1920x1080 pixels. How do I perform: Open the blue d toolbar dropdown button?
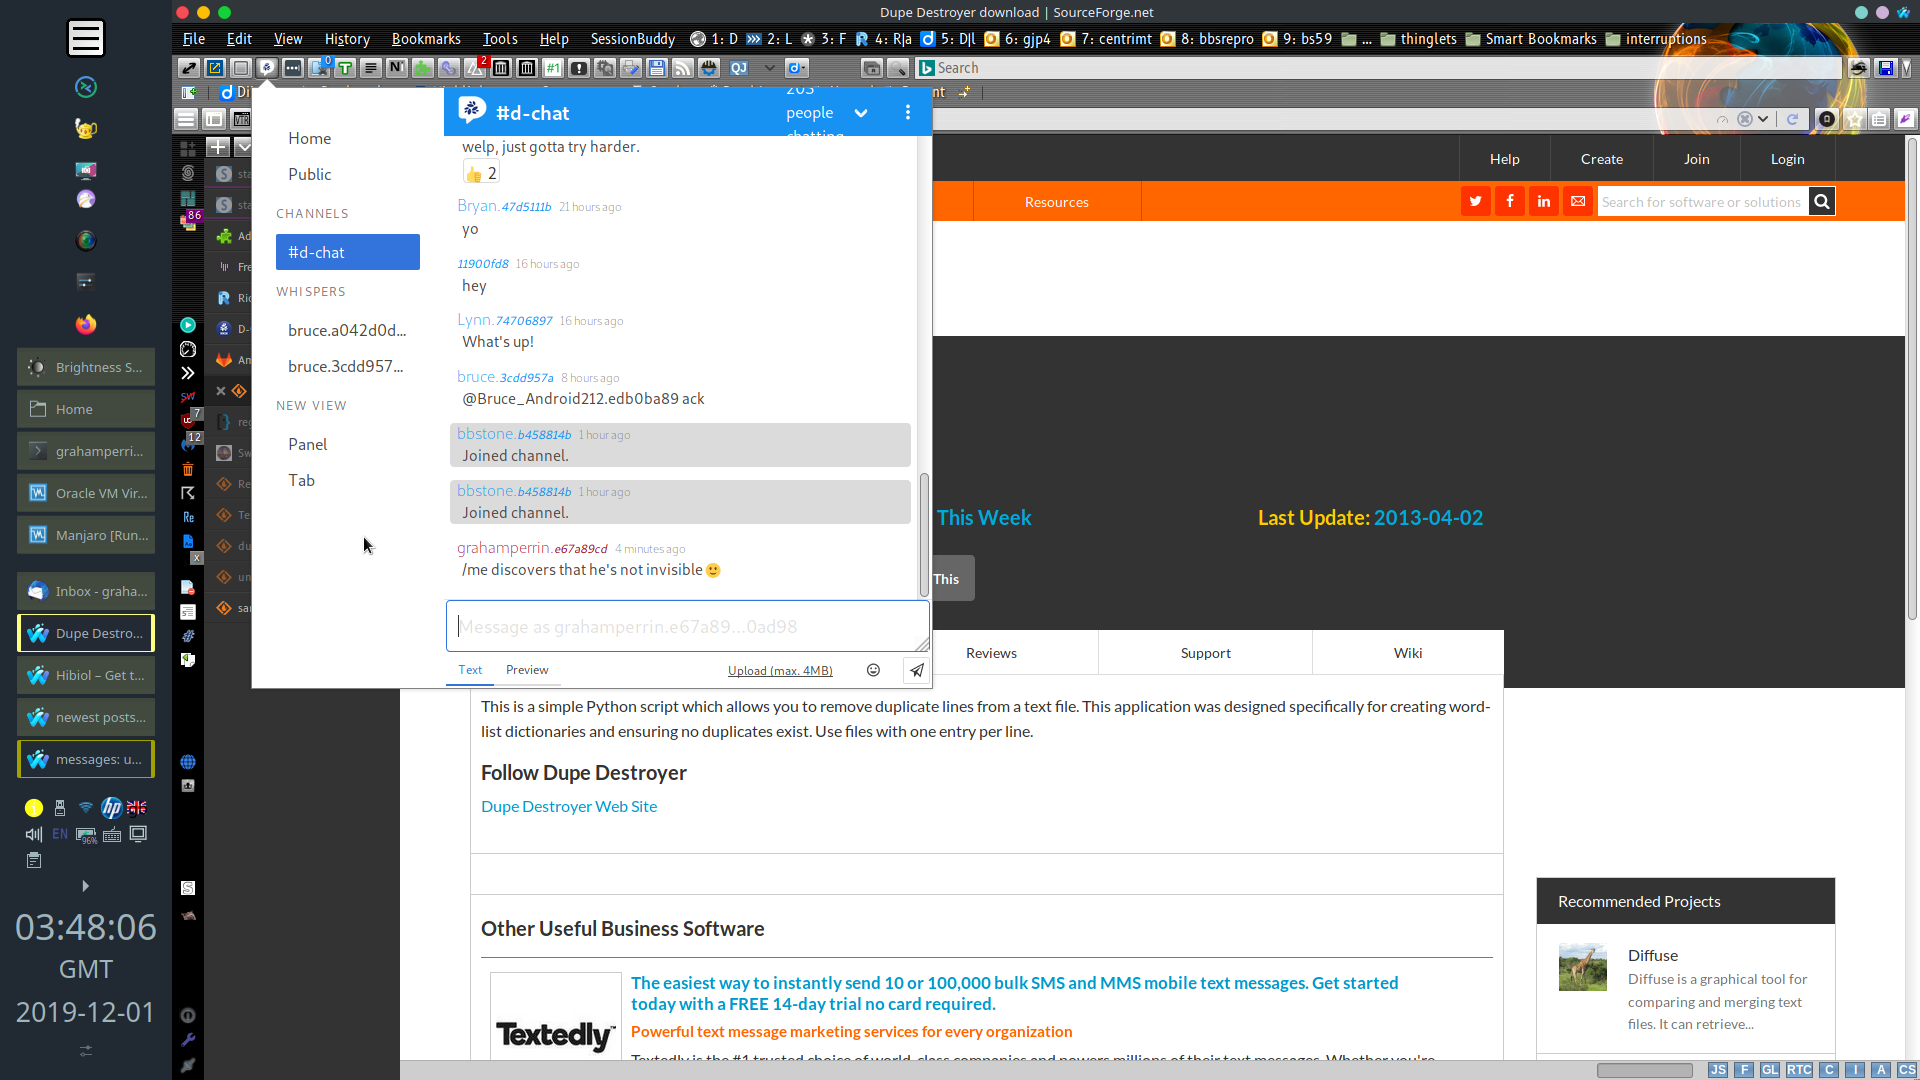[797, 68]
